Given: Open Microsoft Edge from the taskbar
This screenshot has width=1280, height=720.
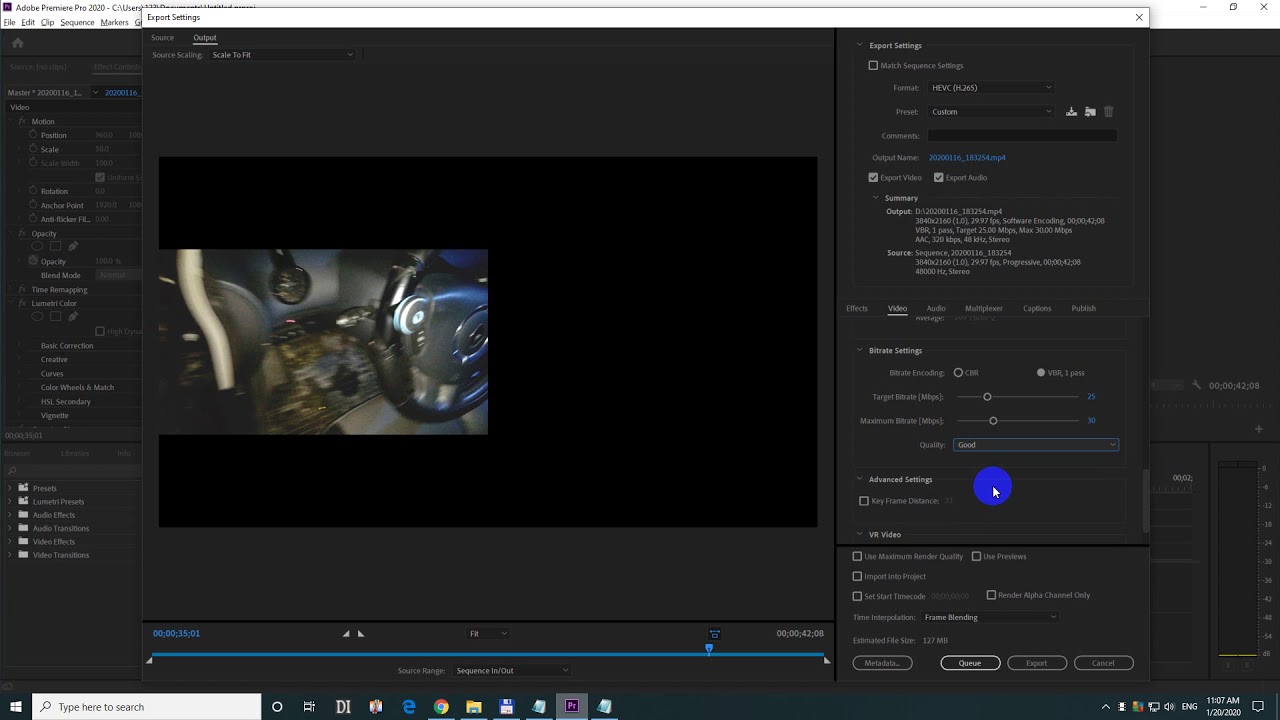Looking at the screenshot, I should pyautogui.click(x=409, y=707).
